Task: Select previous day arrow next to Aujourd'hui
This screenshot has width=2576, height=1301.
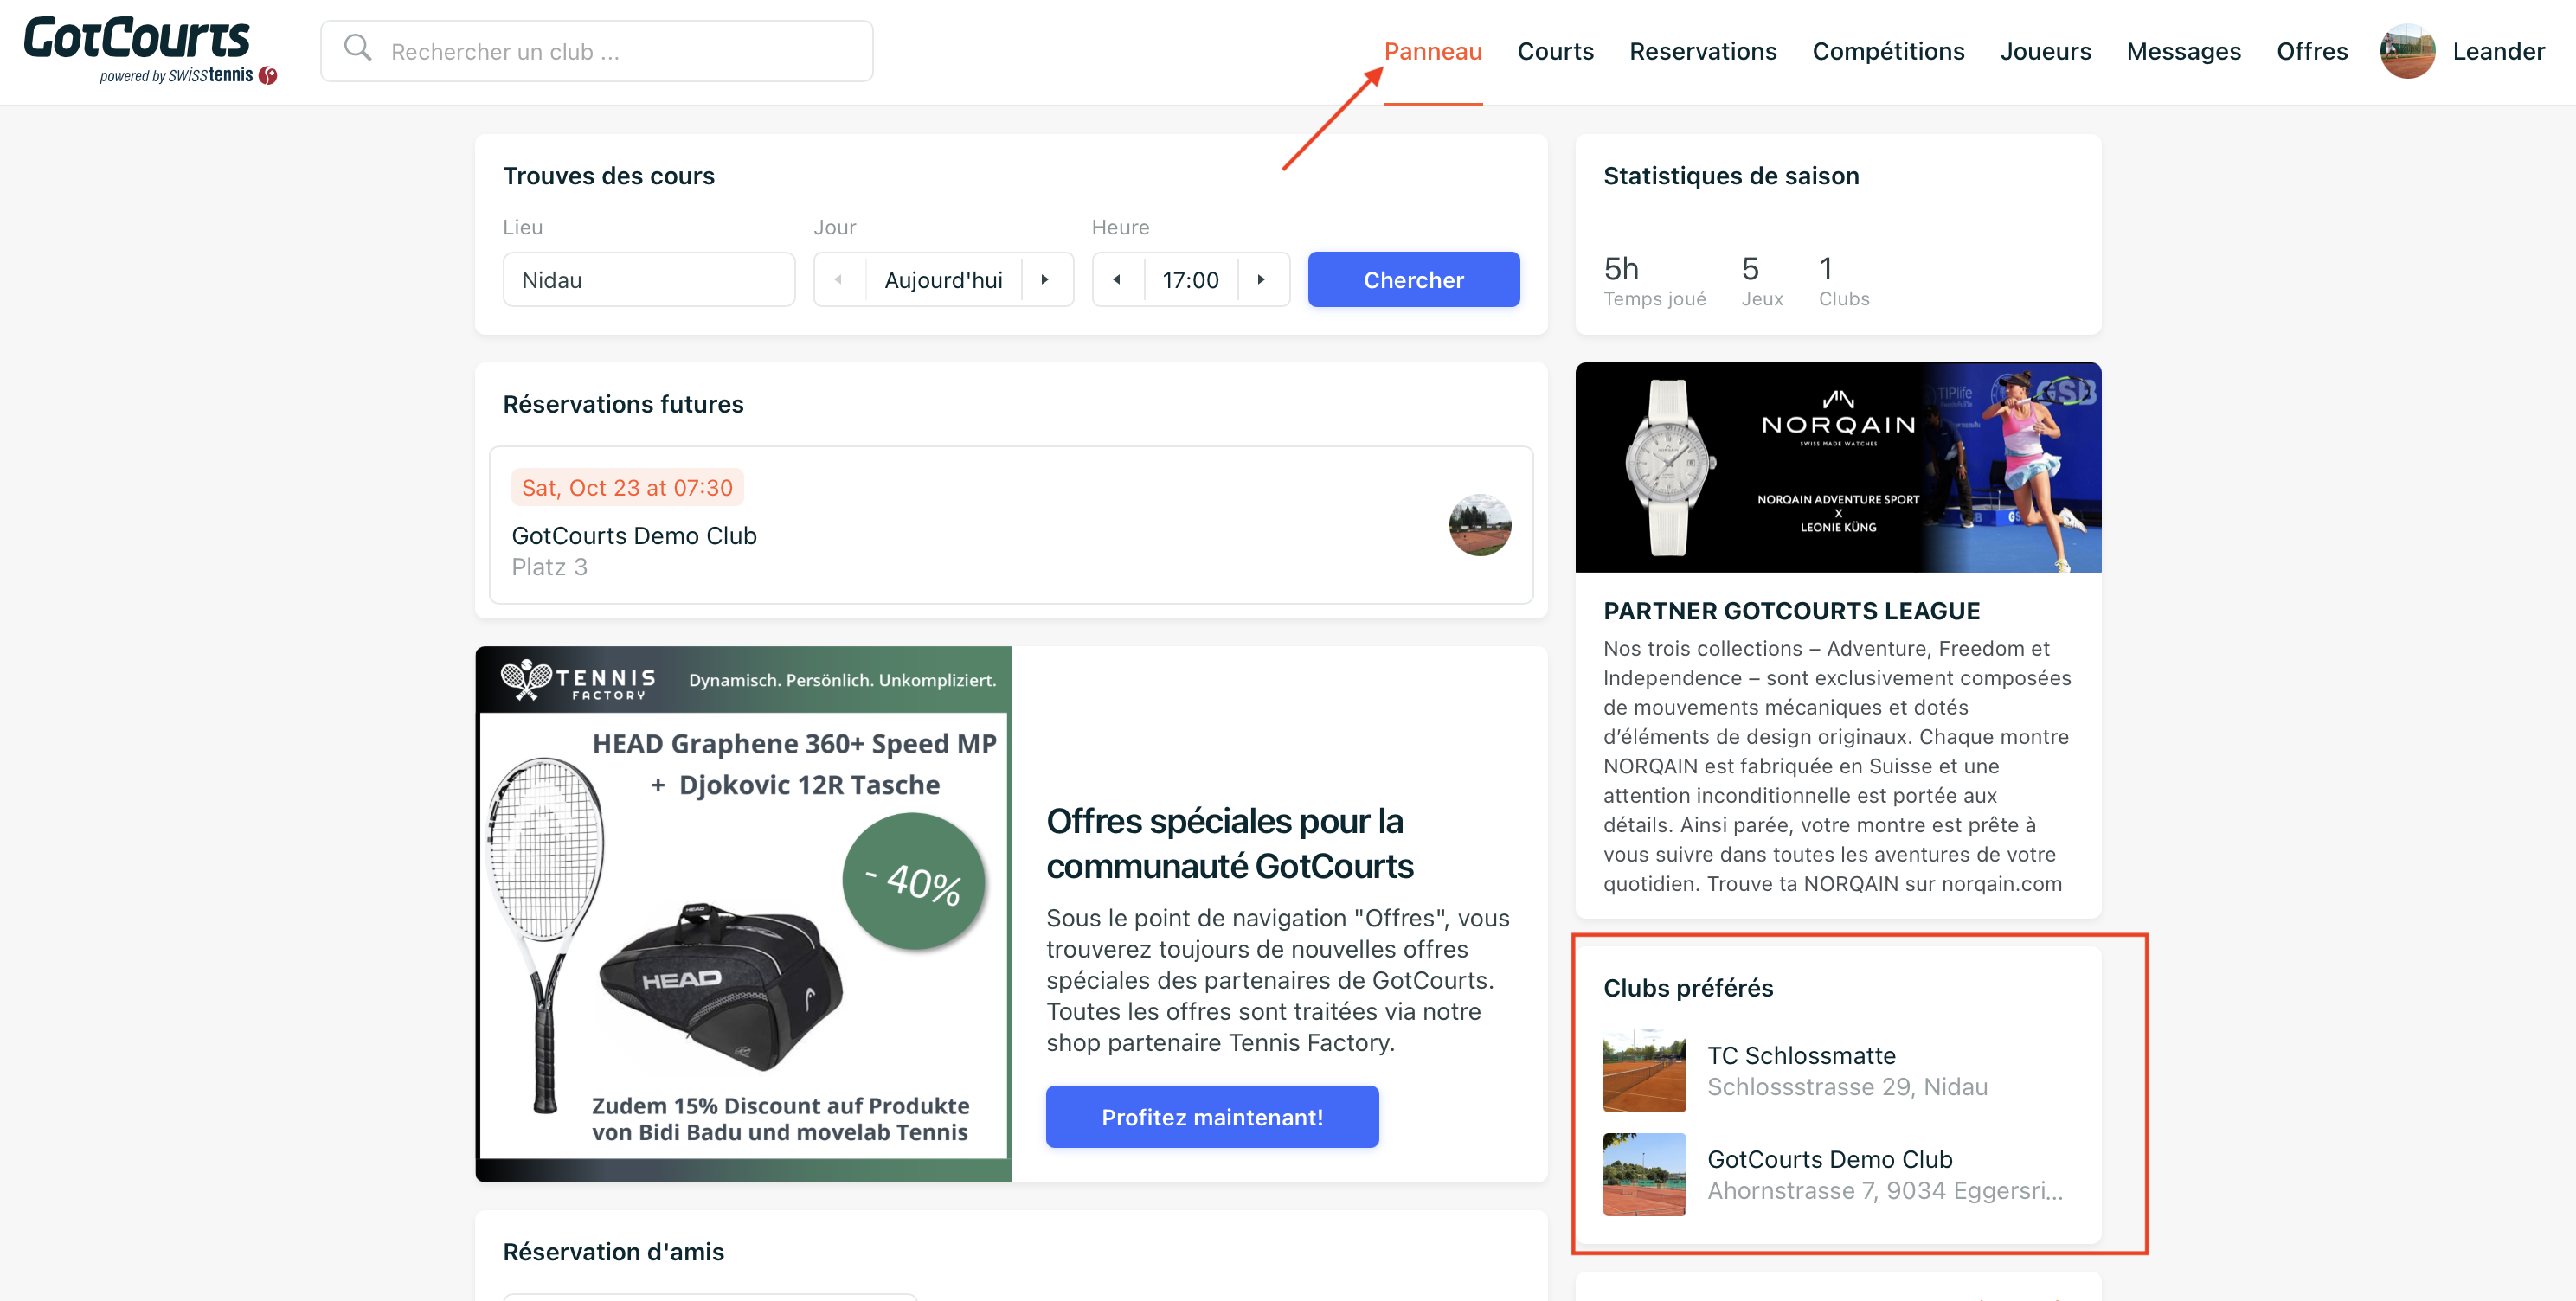Action: [x=838, y=279]
